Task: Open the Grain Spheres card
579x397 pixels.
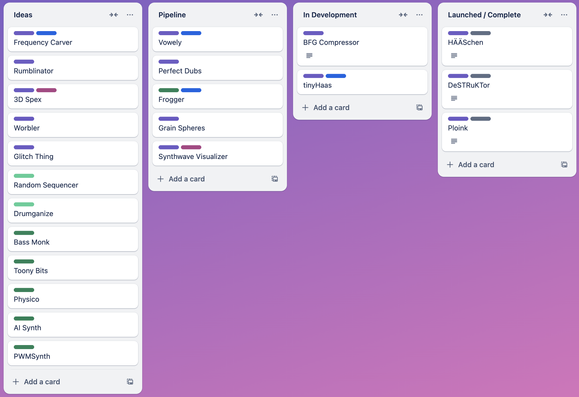Action: pyautogui.click(x=217, y=124)
